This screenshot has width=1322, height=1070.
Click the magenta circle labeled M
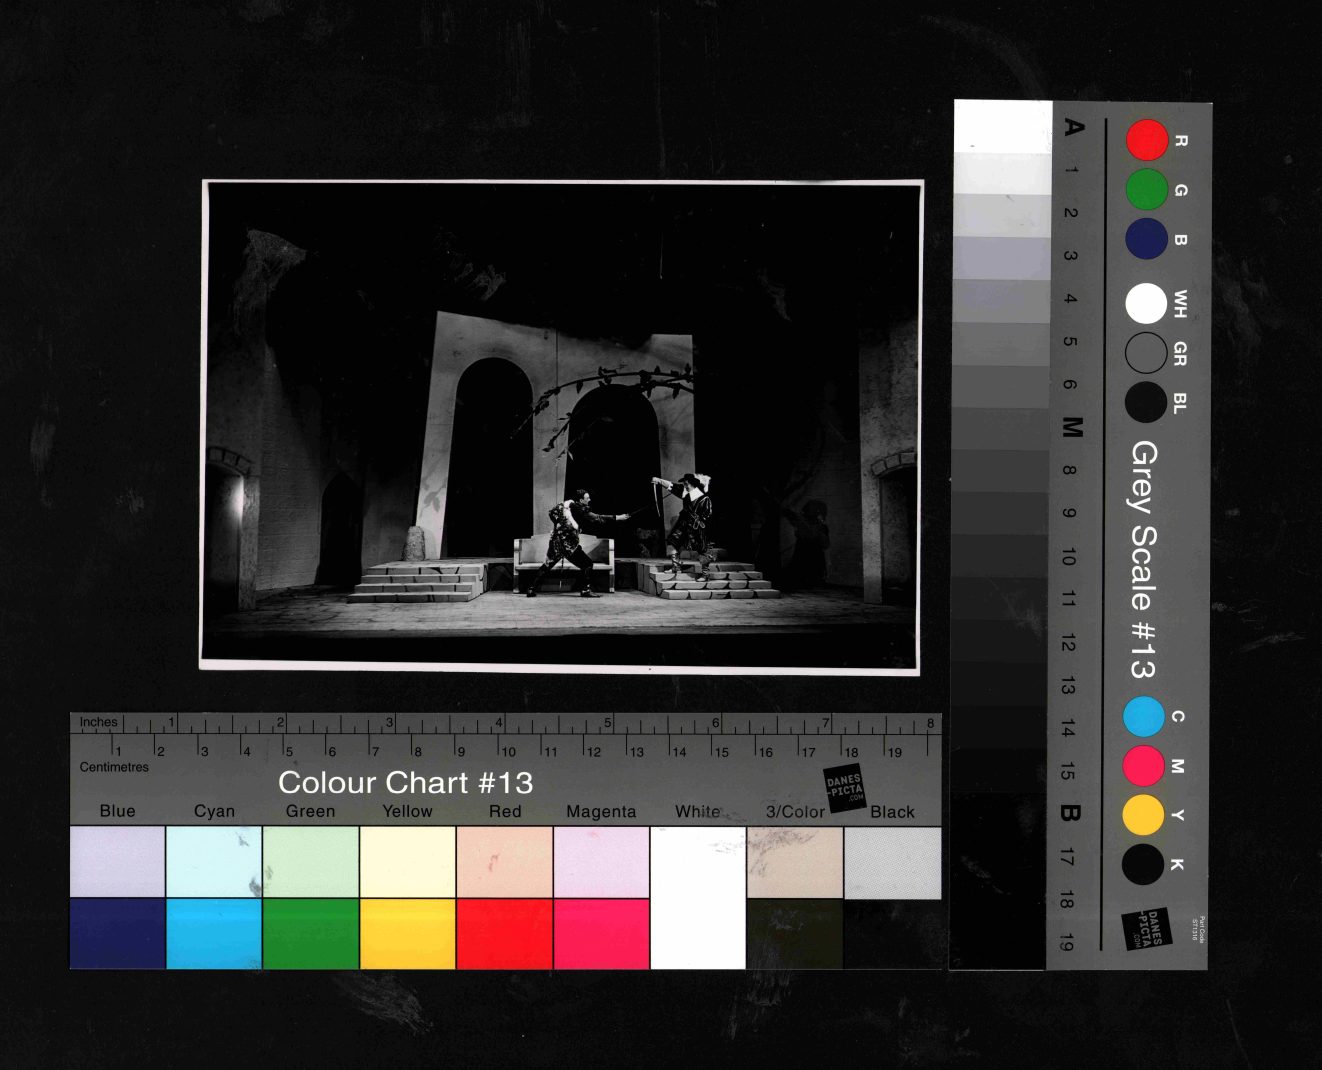(x=1143, y=766)
